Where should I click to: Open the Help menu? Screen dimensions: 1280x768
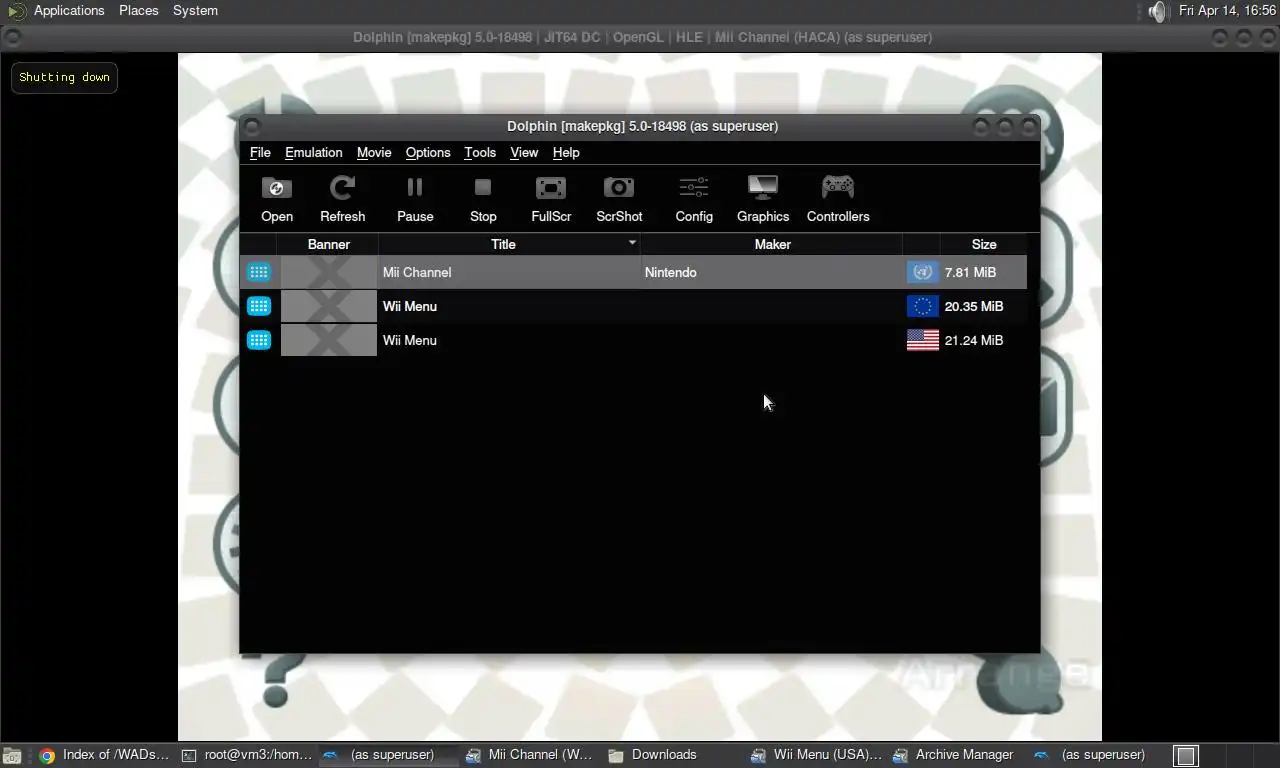[x=566, y=152]
